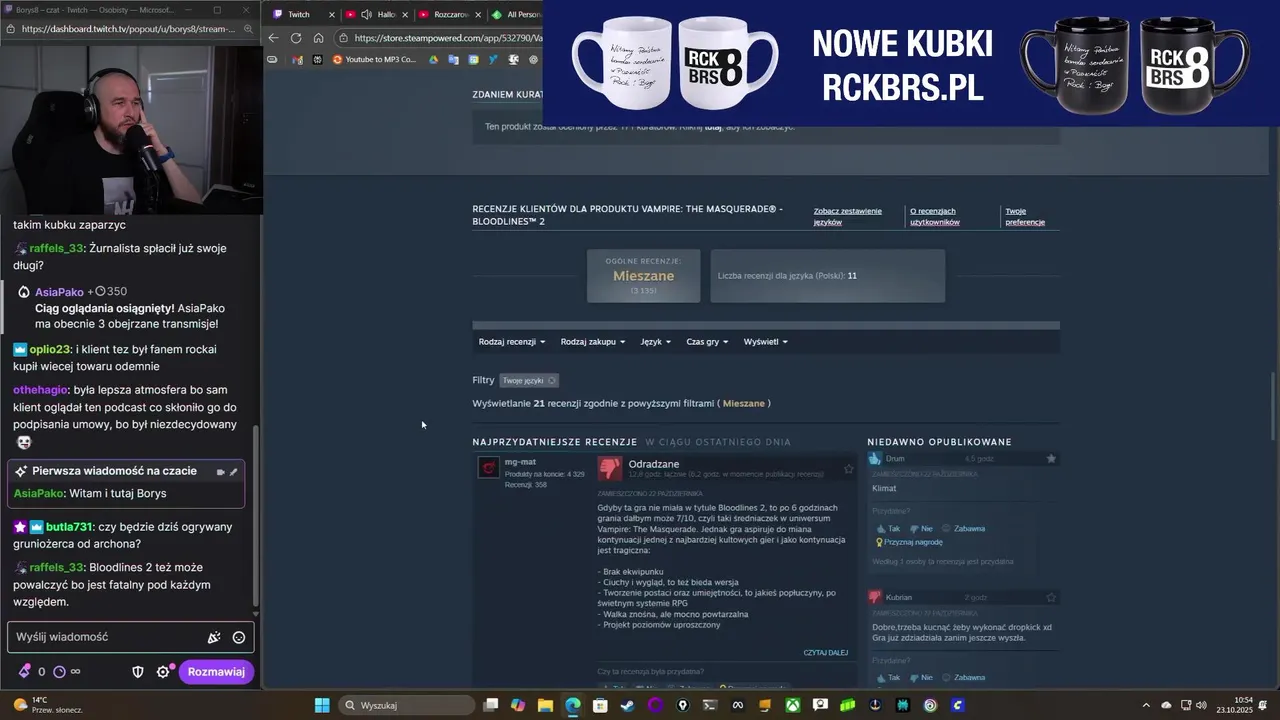Click the channel points circle icon
Image resolution: width=1280 pixels, height=720 pixels.
(59, 672)
